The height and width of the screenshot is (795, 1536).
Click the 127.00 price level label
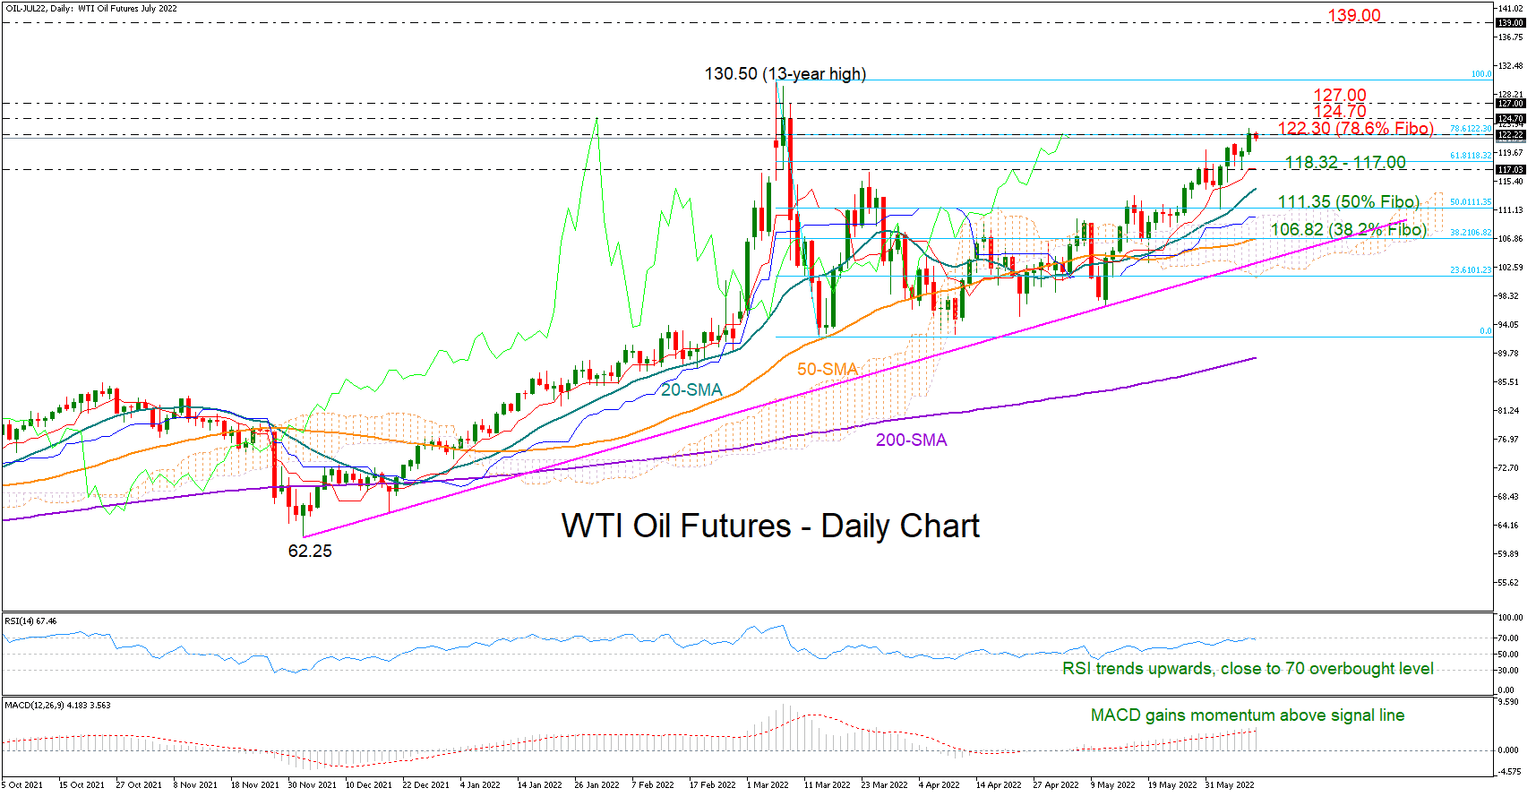[x=1338, y=93]
